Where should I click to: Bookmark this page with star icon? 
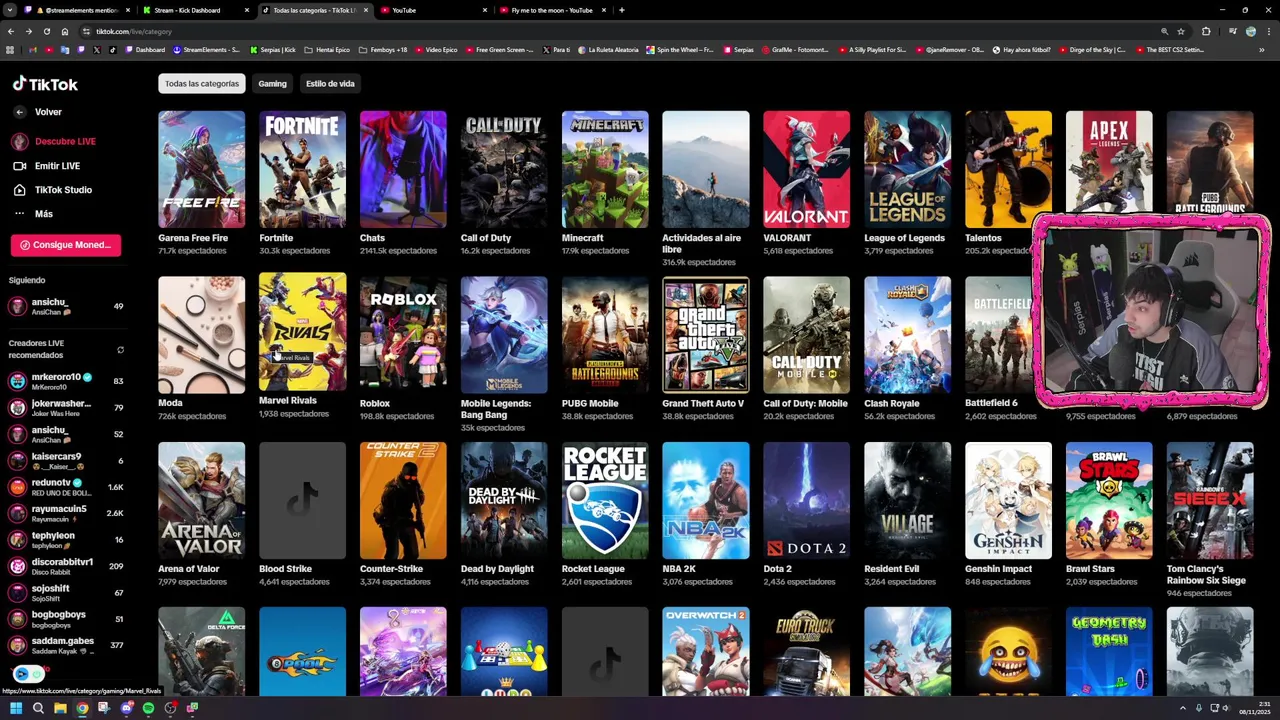[x=1181, y=31]
